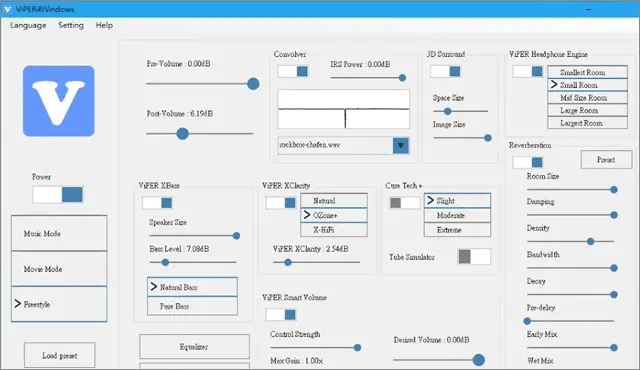The image size is (640, 370).
Task: Toggle the ViPER XBass switch
Action: click(x=157, y=203)
